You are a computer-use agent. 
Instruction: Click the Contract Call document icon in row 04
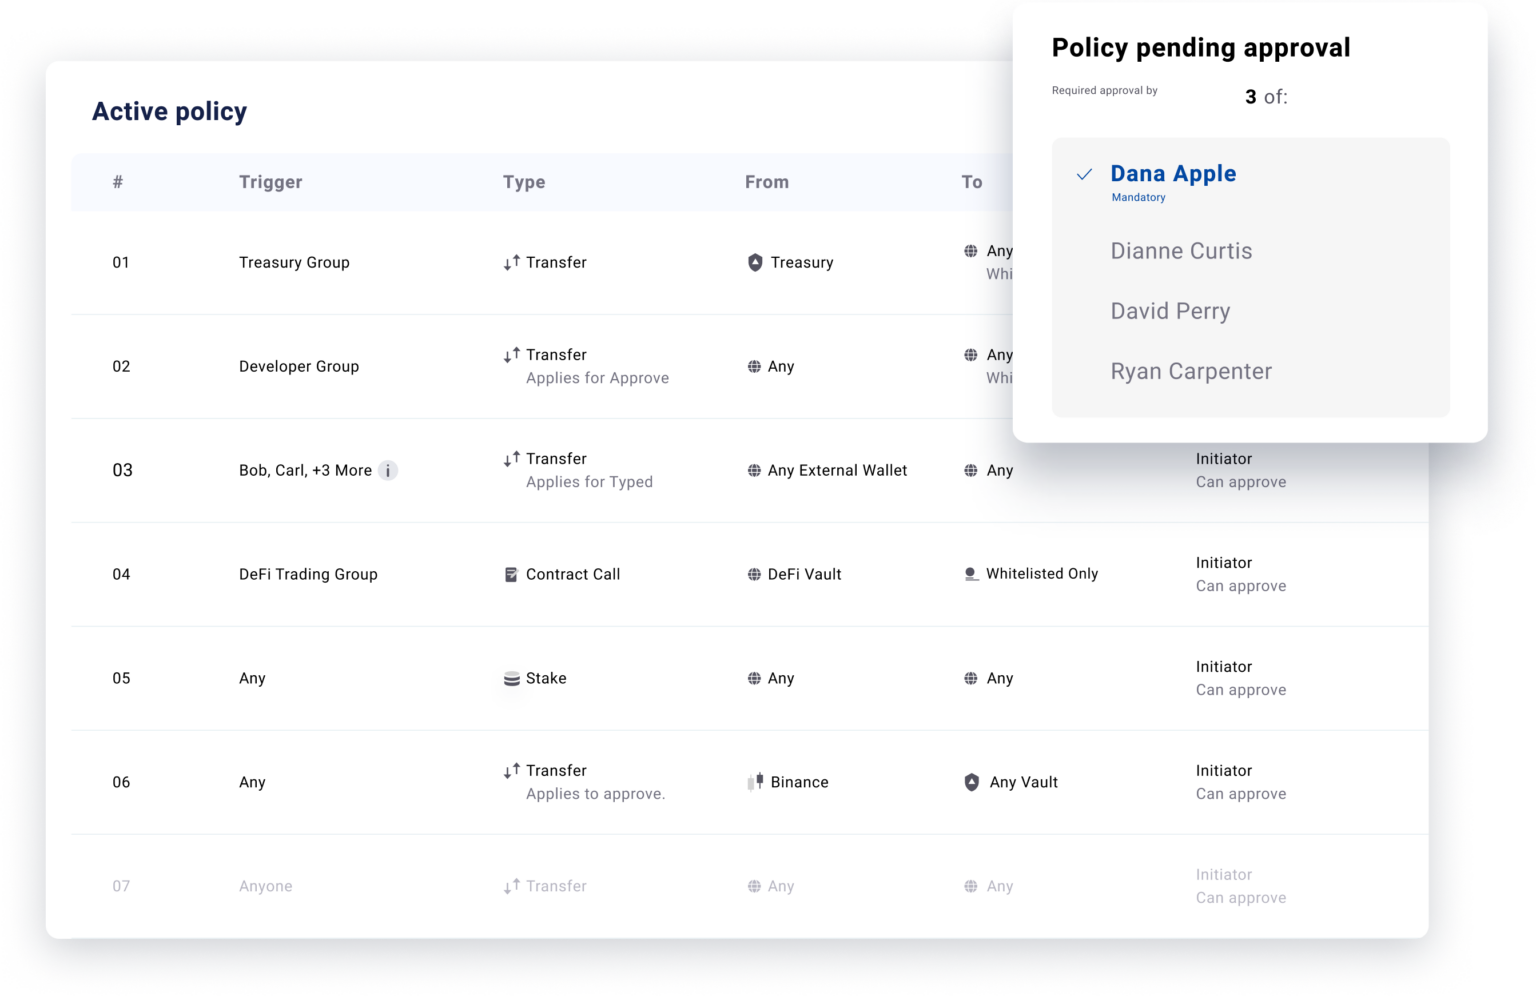click(510, 574)
